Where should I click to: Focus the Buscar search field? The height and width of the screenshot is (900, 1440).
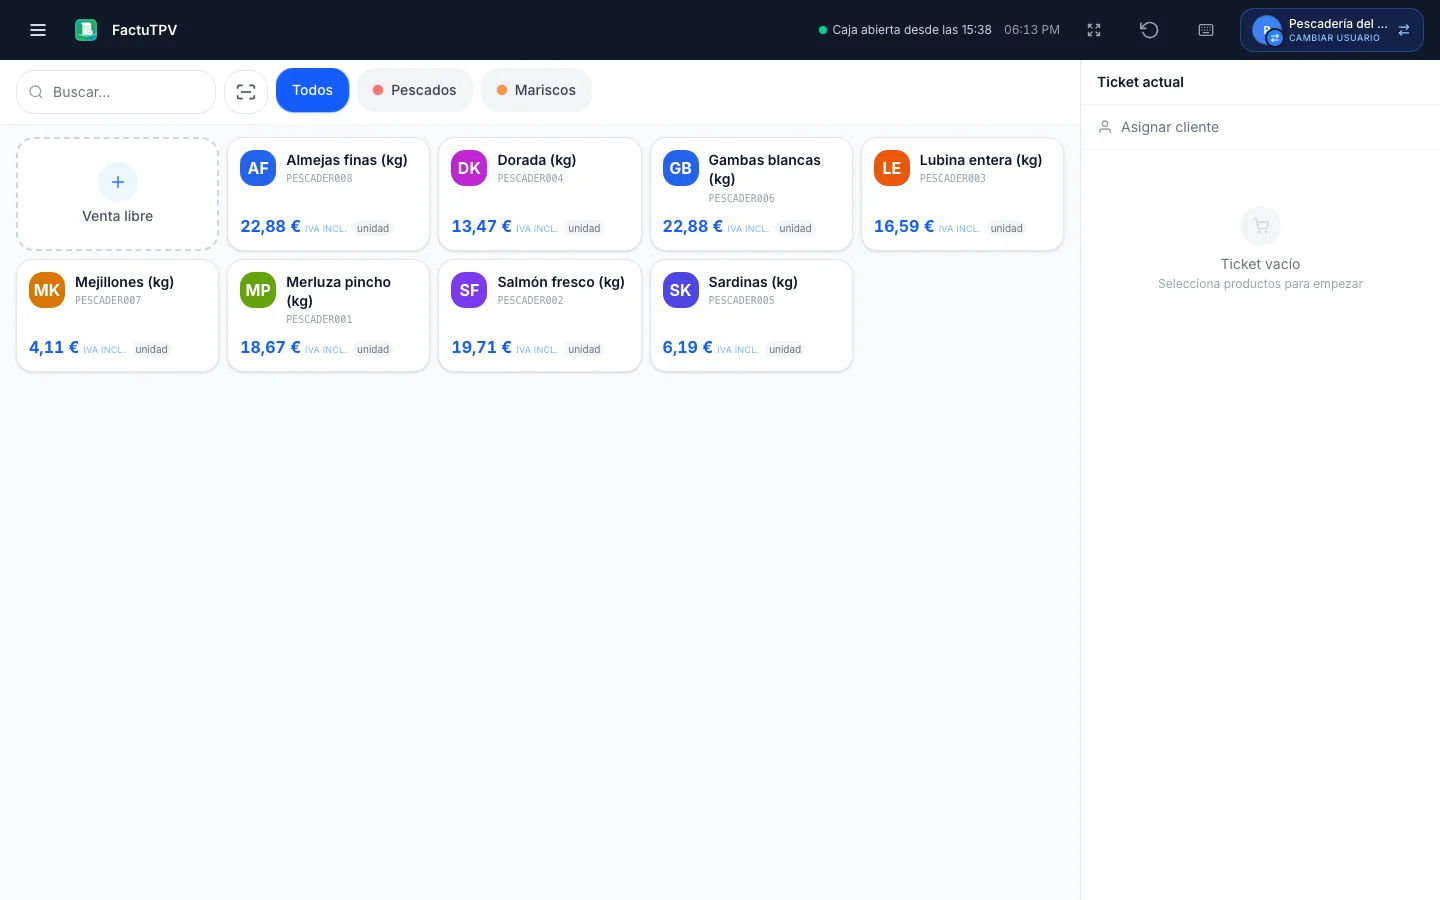(116, 92)
